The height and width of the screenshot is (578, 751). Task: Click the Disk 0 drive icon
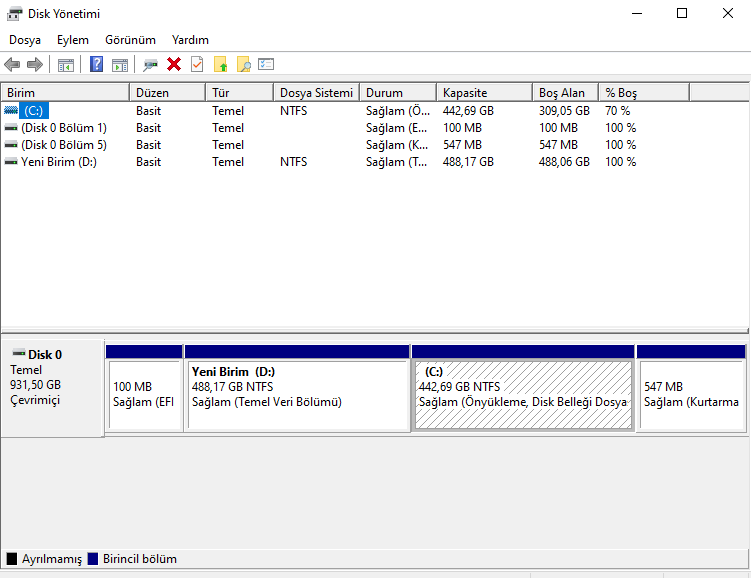[x=19, y=353]
